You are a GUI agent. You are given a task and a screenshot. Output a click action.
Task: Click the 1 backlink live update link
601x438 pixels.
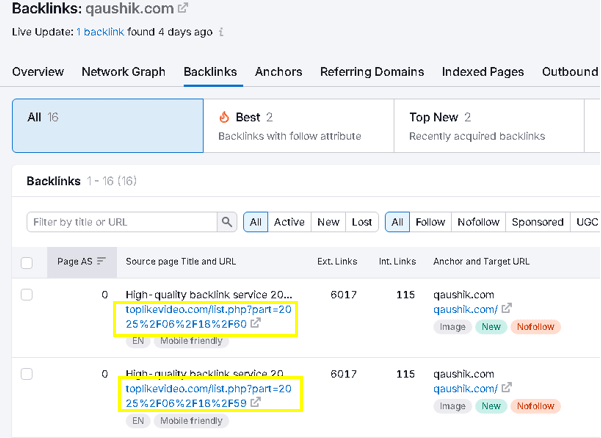point(100,32)
